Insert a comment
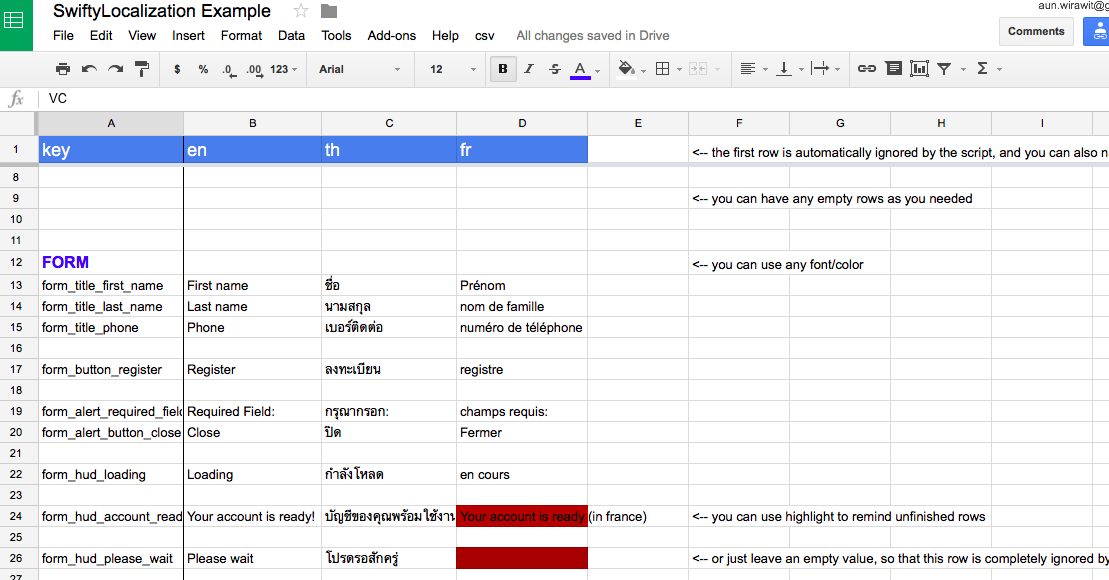 (x=894, y=69)
